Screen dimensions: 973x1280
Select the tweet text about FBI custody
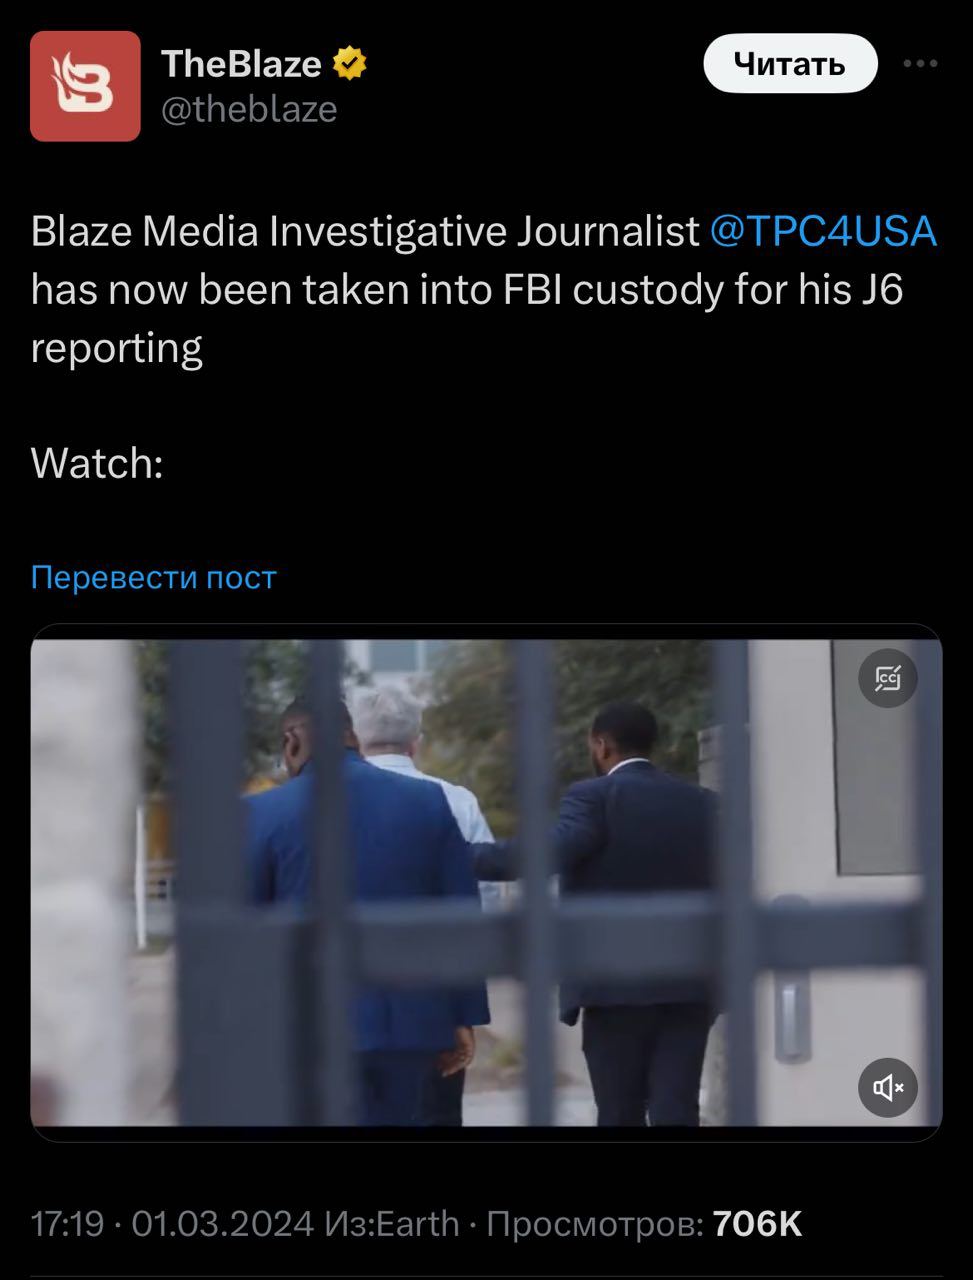click(x=484, y=290)
